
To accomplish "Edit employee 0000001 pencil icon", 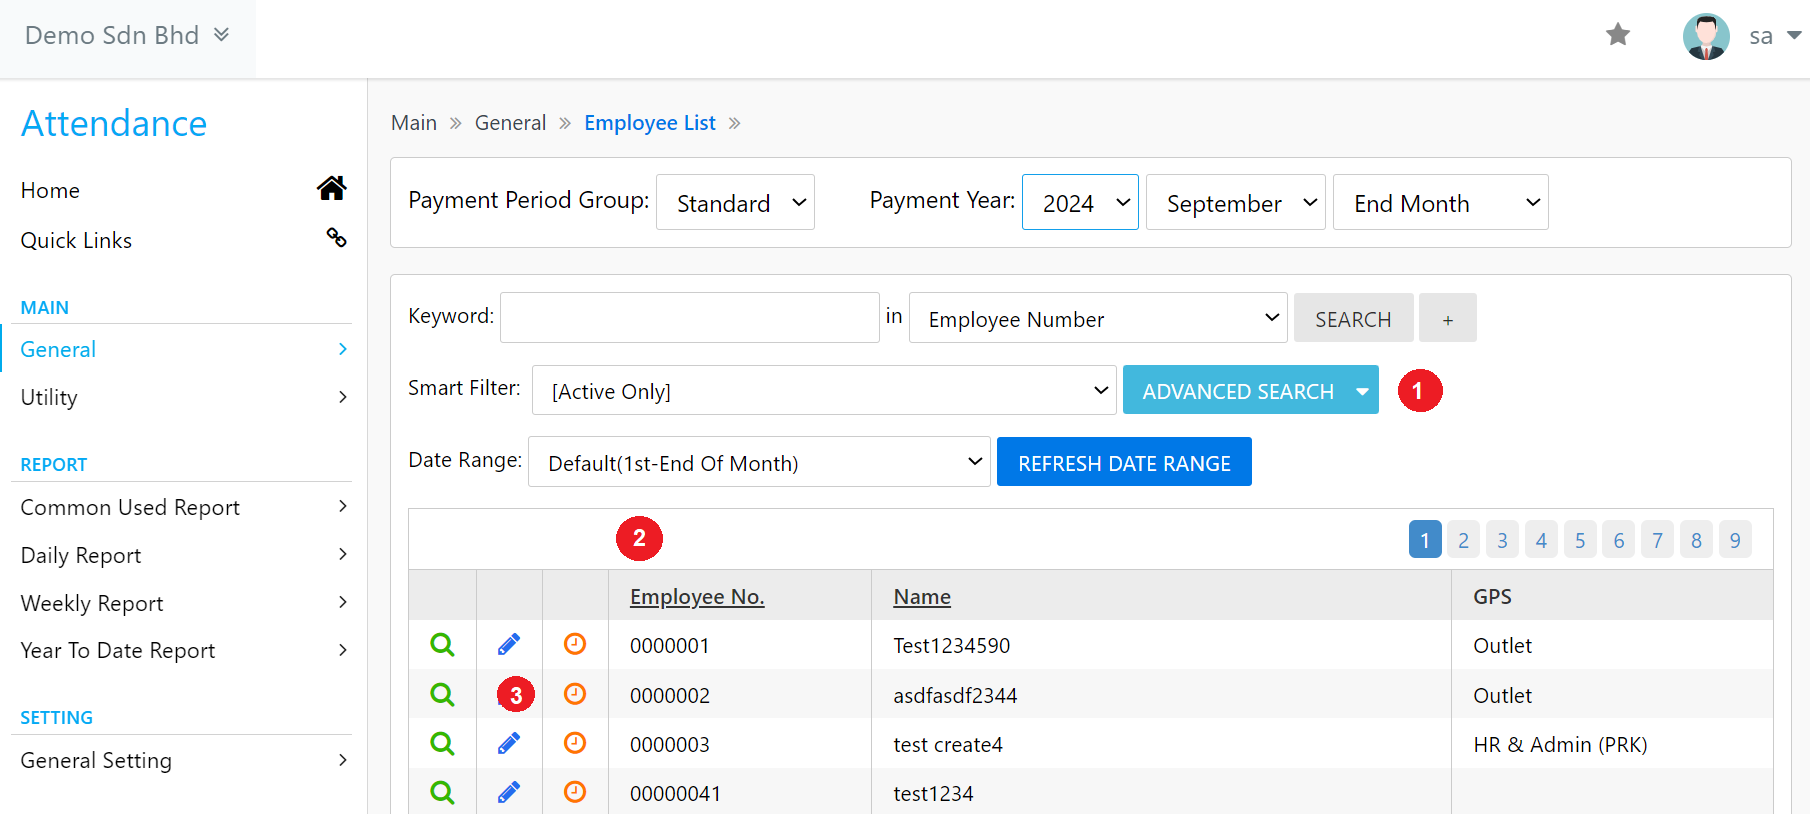I will pos(509,645).
